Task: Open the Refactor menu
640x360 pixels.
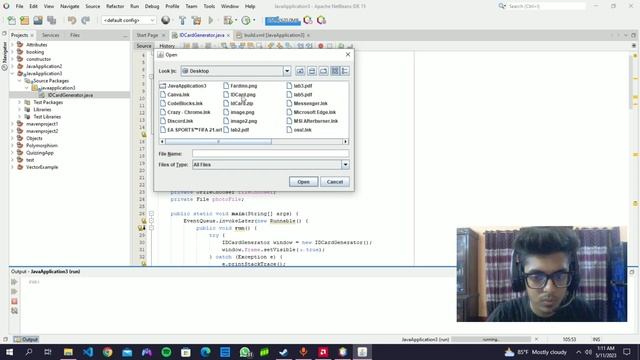Action: click(x=115, y=7)
